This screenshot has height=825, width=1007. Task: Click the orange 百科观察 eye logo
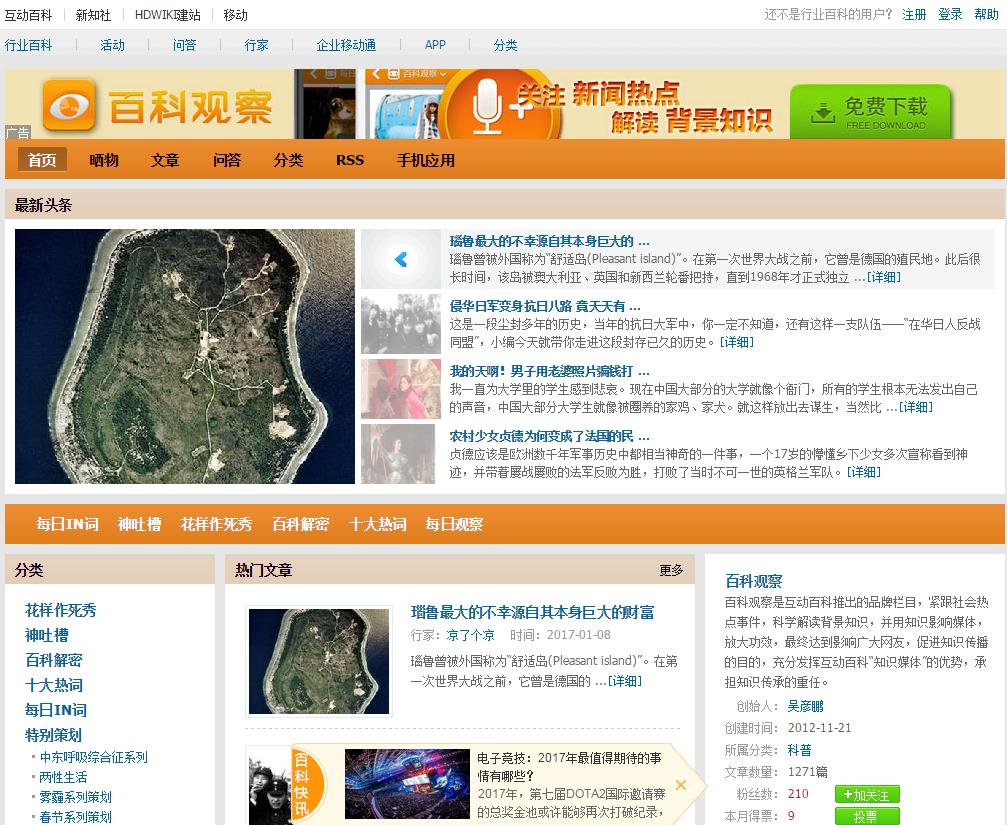coord(69,105)
